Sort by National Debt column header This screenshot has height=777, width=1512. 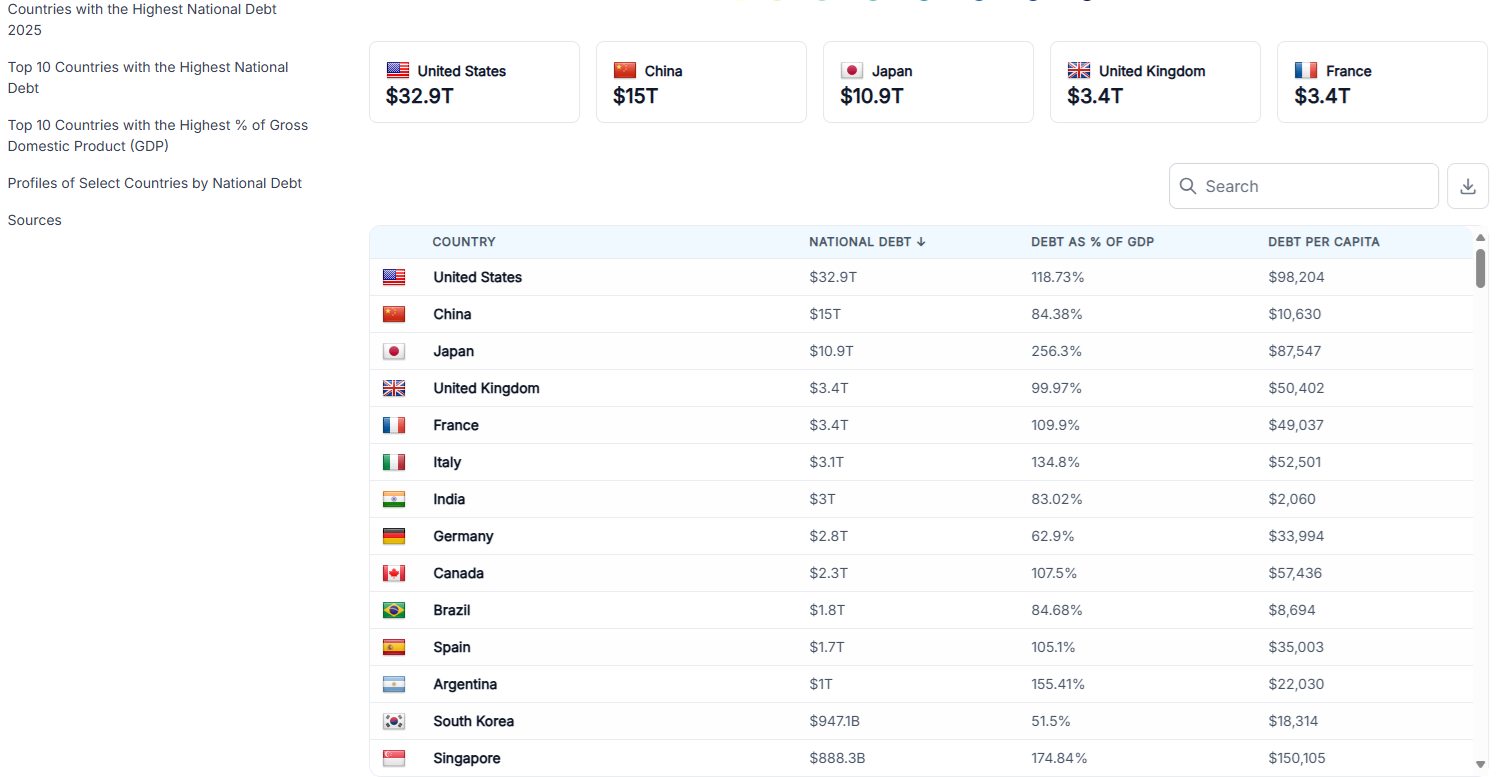click(867, 242)
